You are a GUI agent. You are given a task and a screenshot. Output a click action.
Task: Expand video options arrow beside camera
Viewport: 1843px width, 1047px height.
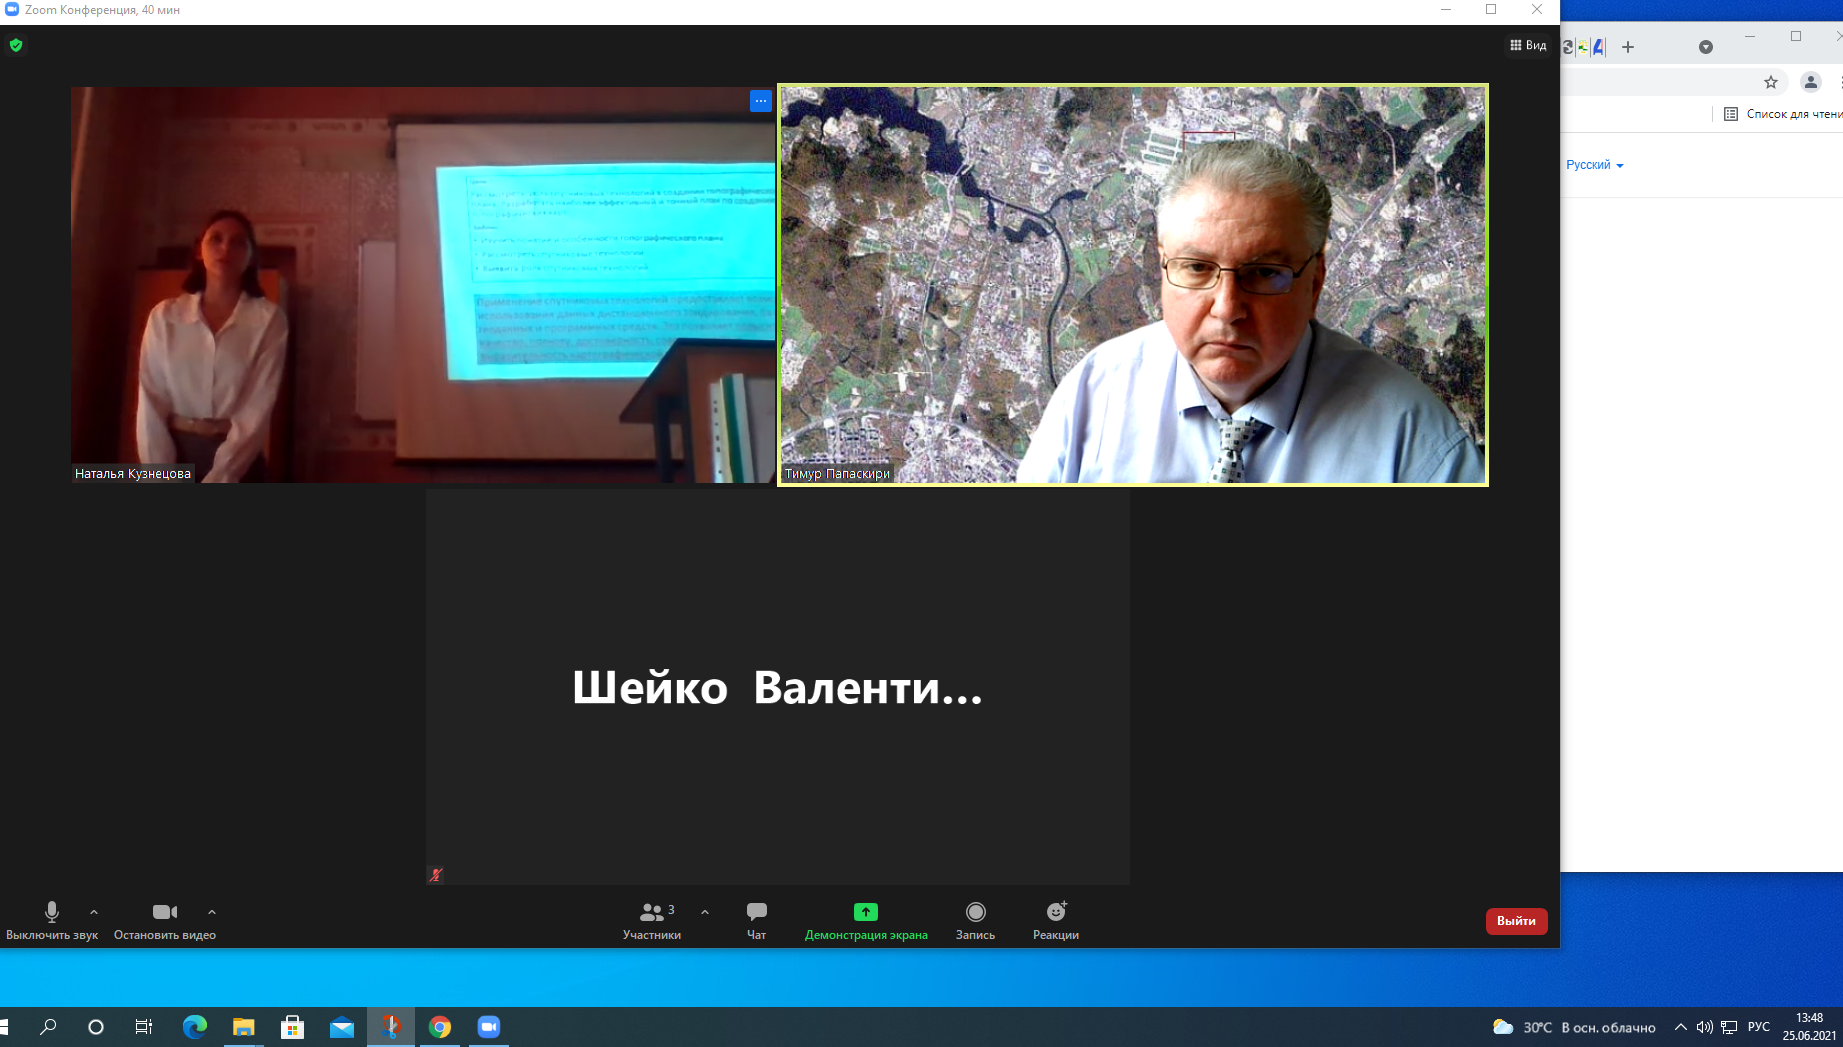212,912
